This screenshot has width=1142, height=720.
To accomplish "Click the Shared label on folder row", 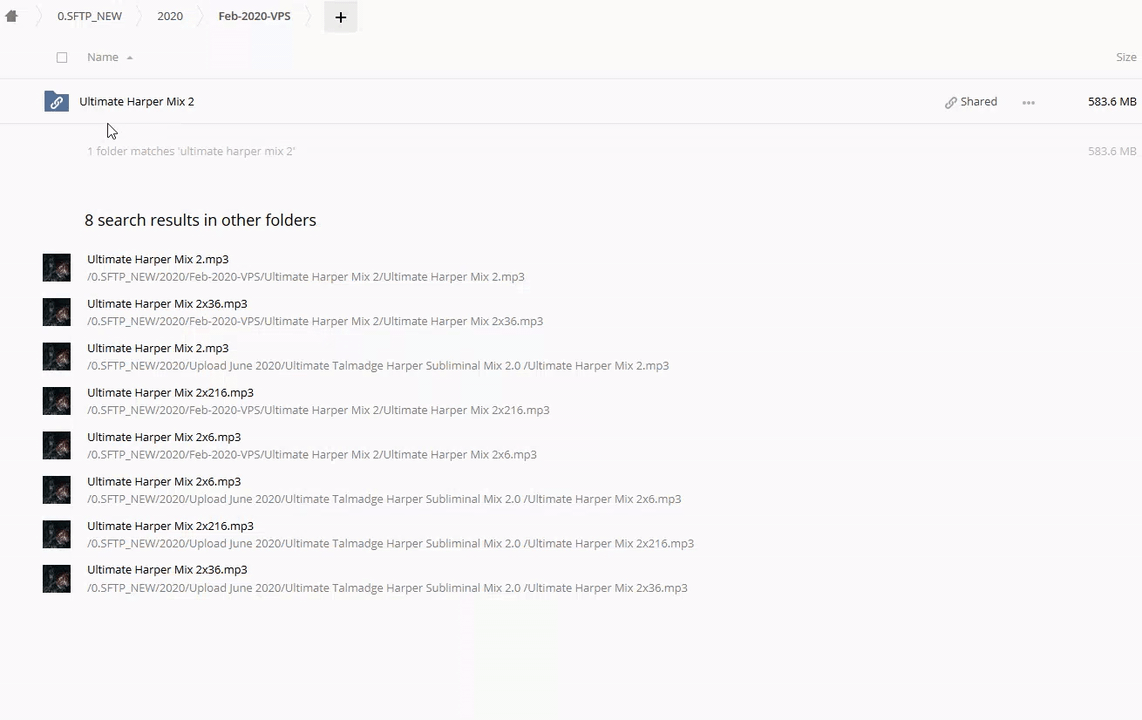I will pos(978,102).
